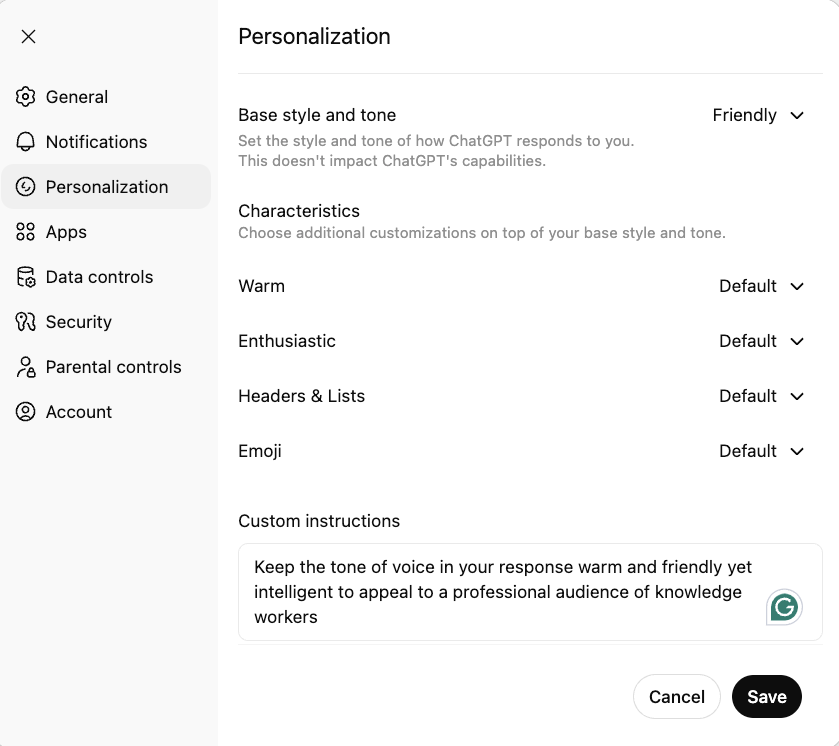Switch to Data controls section
The height and width of the screenshot is (746, 839).
click(x=99, y=277)
